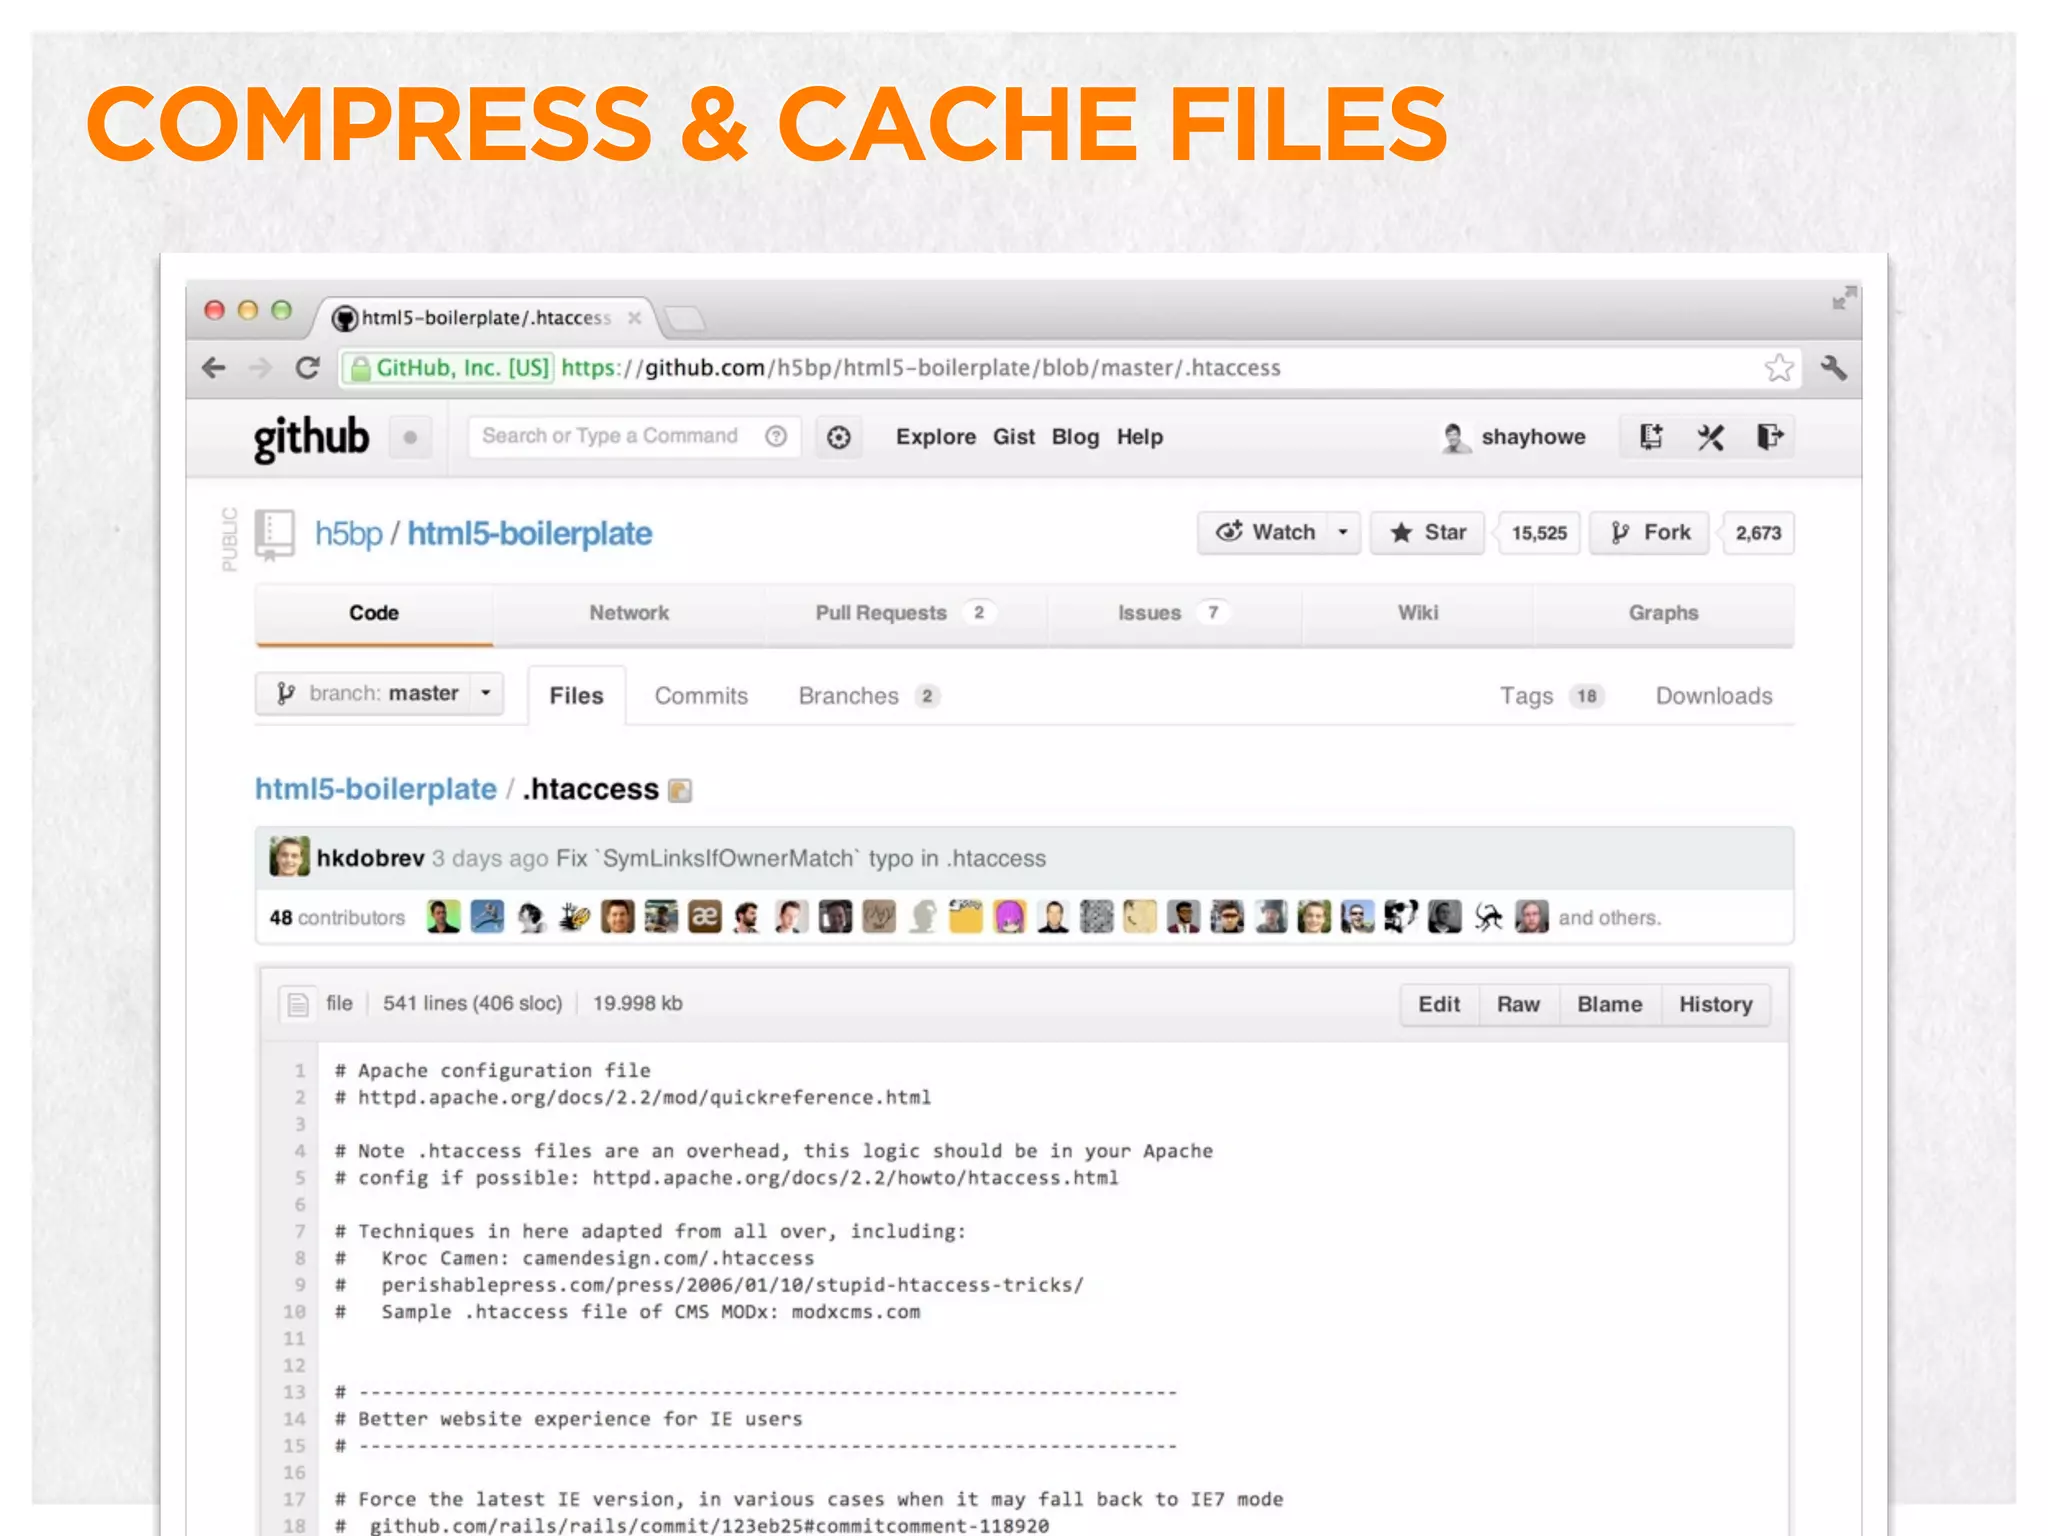
Task: Expand the Watch dropdown arrow
Action: coord(1344,533)
